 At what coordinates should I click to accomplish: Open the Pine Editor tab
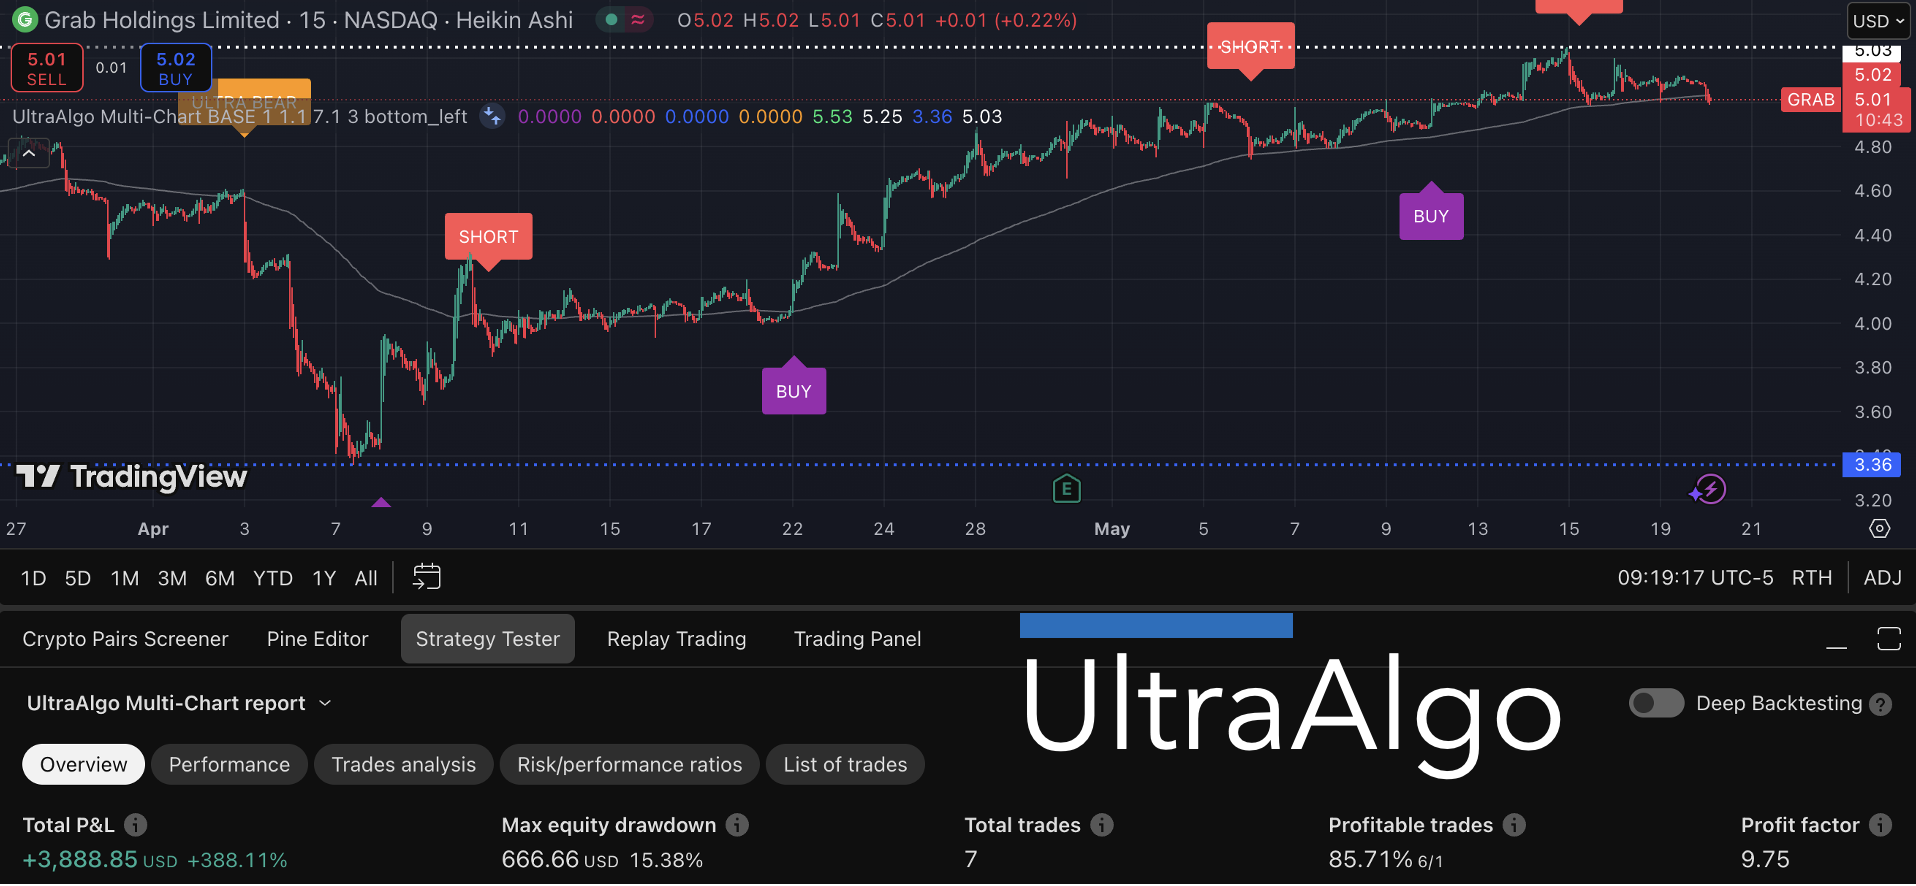(317, 639)
